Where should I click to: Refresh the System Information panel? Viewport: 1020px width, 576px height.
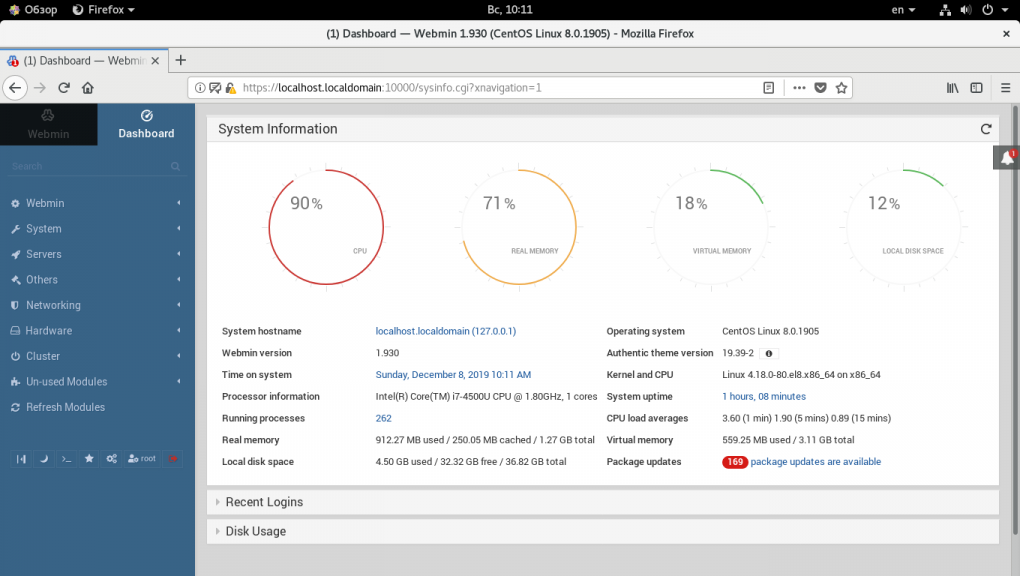pos(986,128)
